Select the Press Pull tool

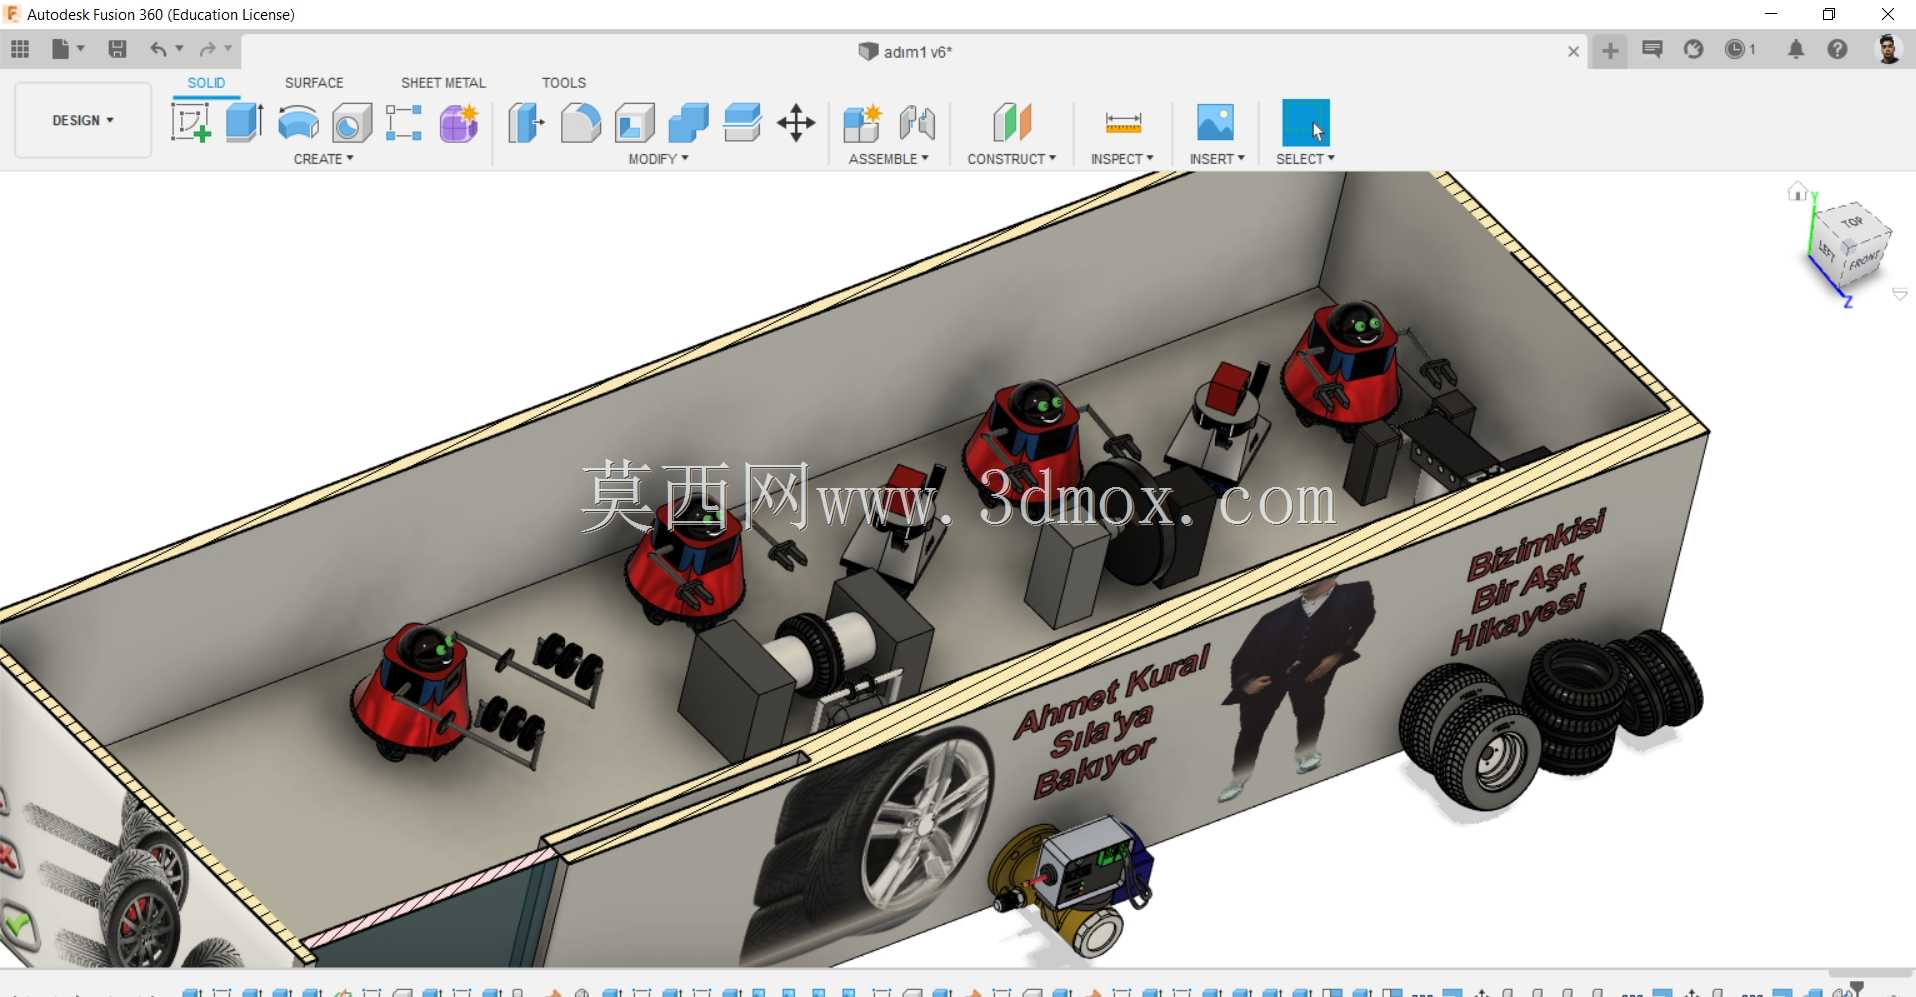[526, 123]
